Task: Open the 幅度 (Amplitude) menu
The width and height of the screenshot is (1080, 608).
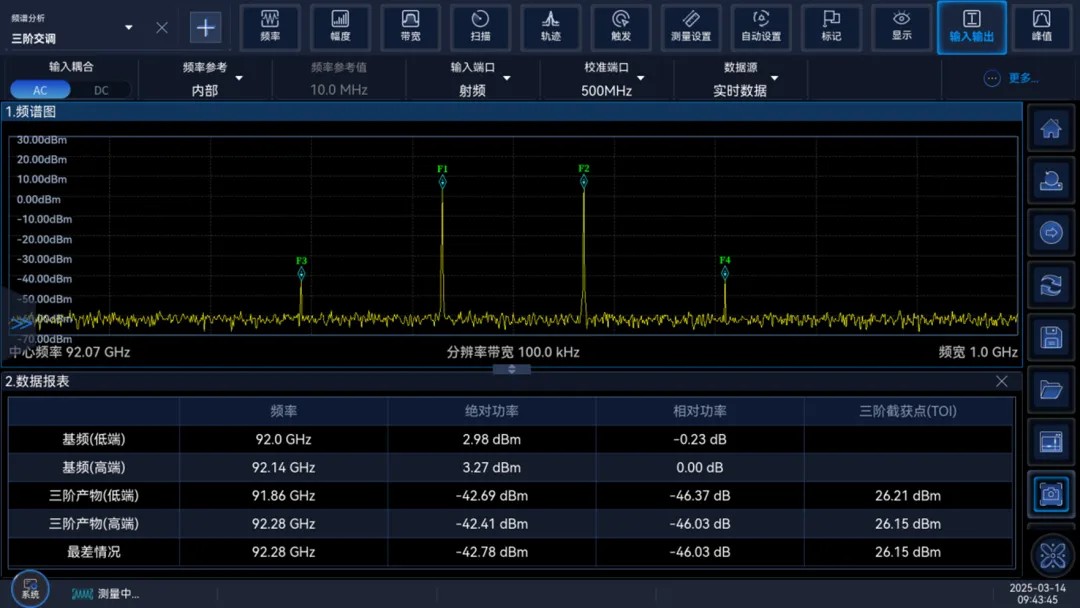Action: tap(340, 27)
